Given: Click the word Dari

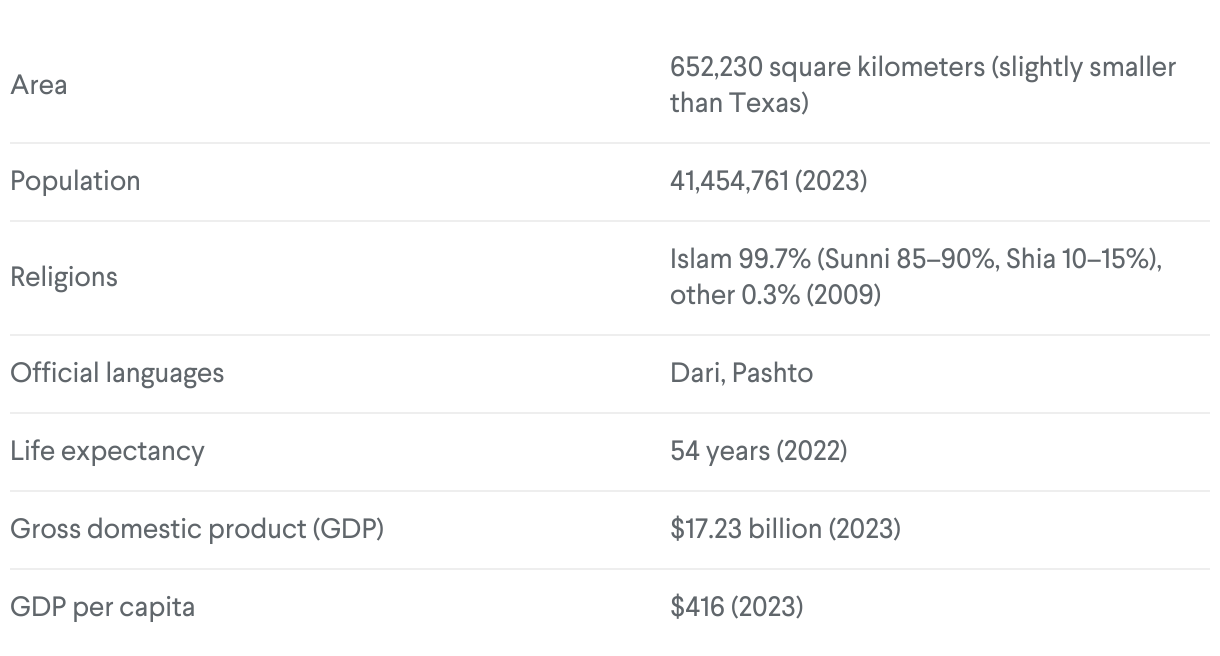Looking at the screenshot, I should tap(695, 374).
